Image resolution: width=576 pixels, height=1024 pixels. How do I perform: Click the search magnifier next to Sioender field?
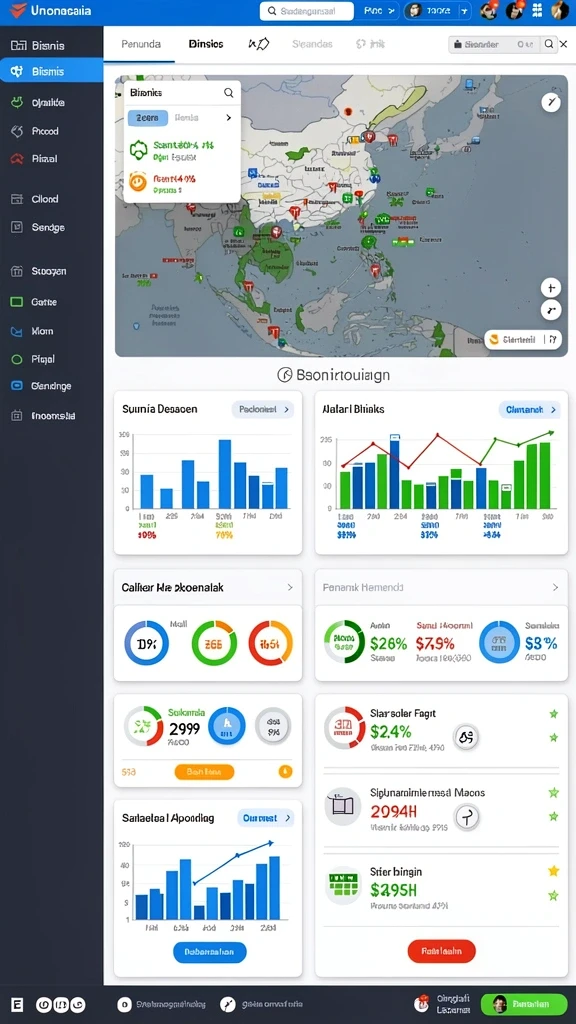click(549, 44)
